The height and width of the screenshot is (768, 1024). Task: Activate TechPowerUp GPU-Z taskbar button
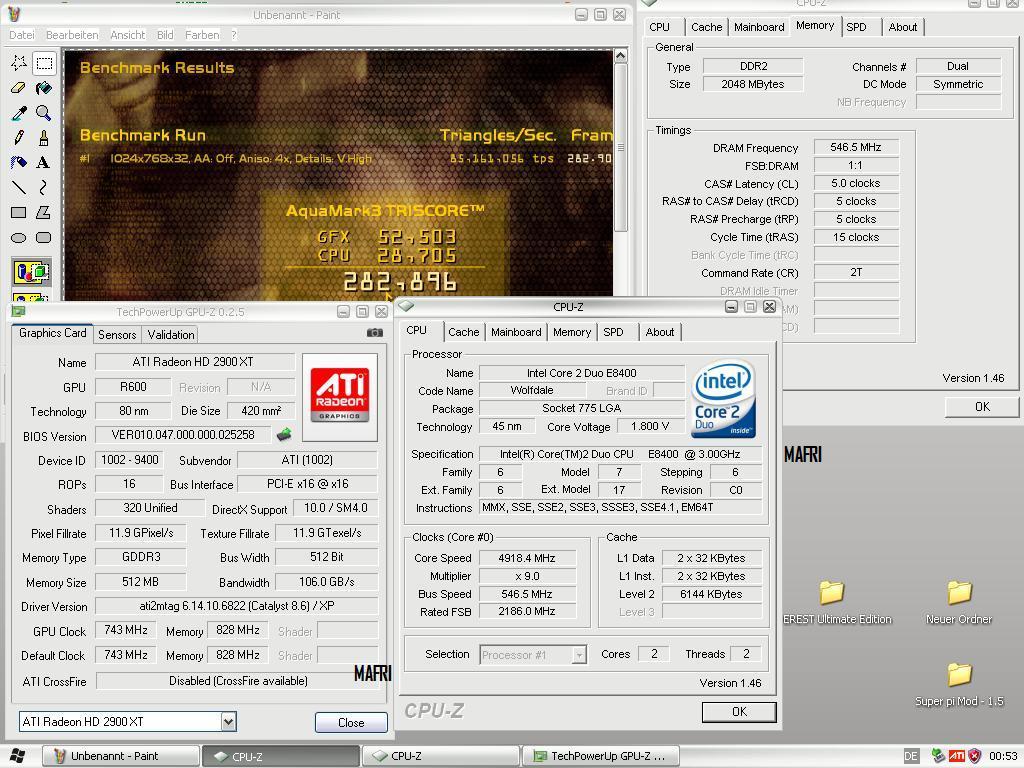(x=601, y=756)
